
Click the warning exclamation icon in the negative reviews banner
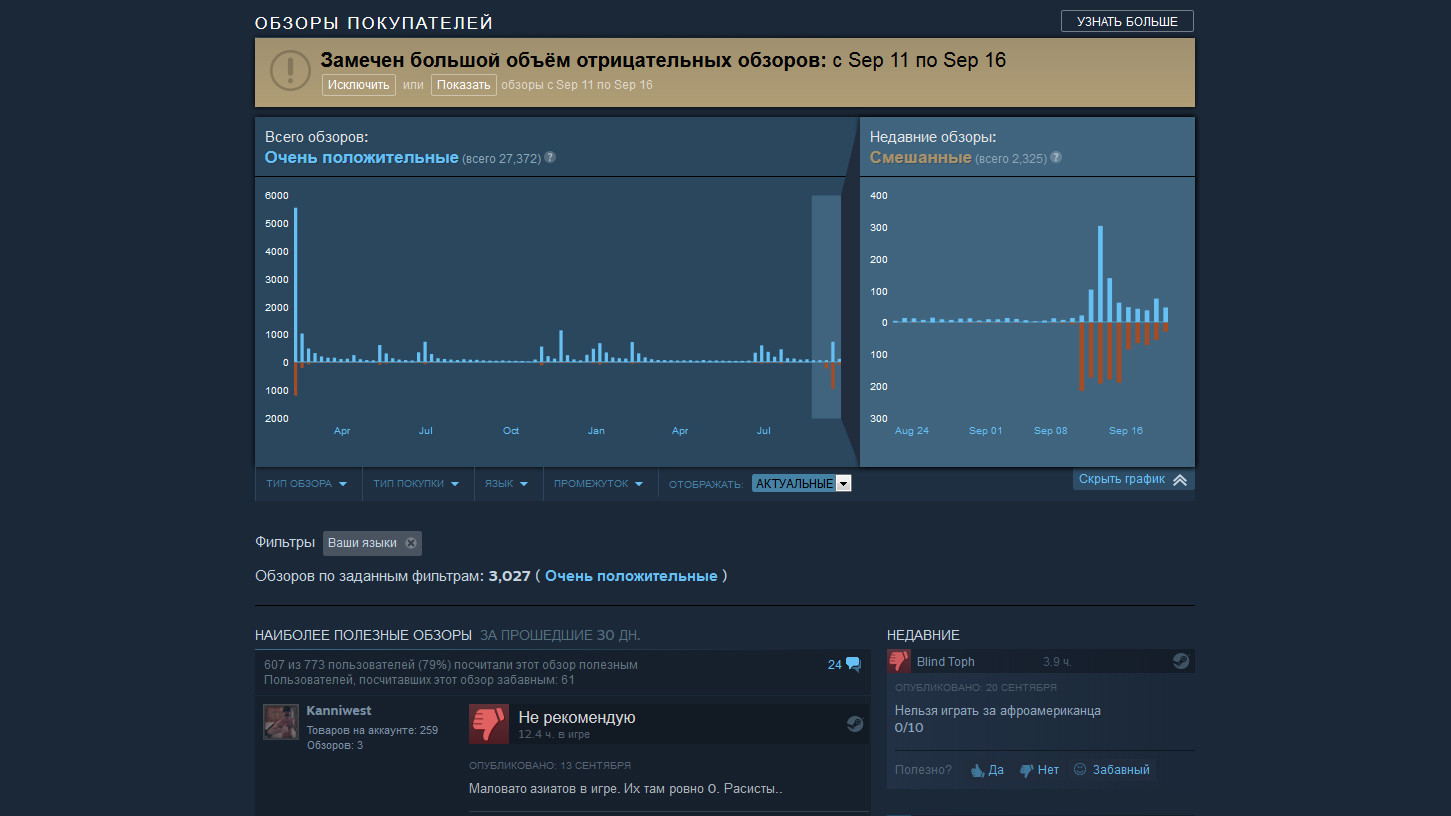(x=290, y=70)
